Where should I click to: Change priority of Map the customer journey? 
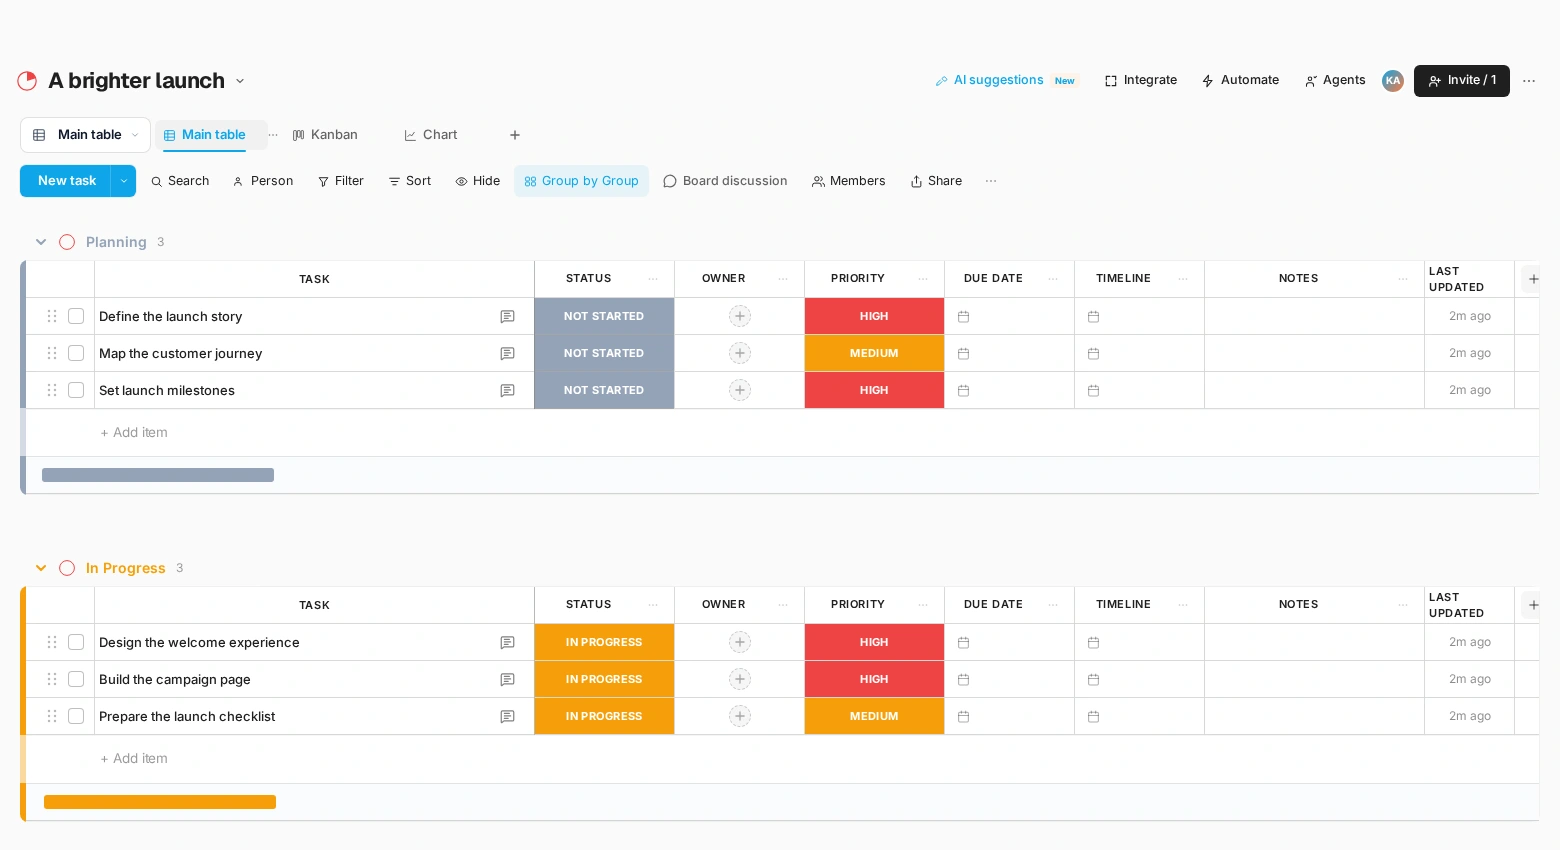pos(874,353)
